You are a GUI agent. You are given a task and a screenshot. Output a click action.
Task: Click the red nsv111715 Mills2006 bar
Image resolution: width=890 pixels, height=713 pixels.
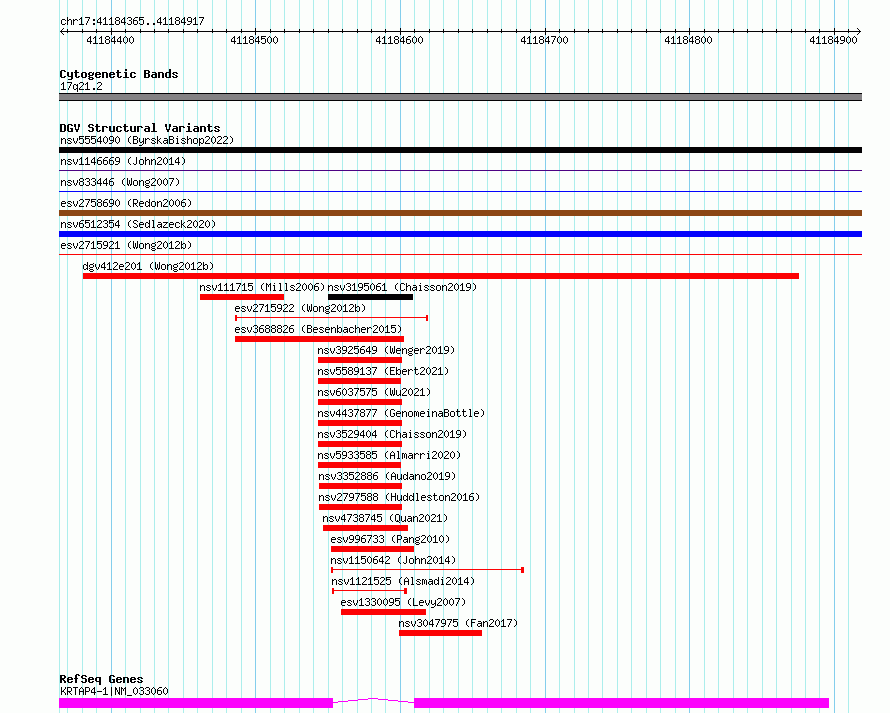(242, 297)
